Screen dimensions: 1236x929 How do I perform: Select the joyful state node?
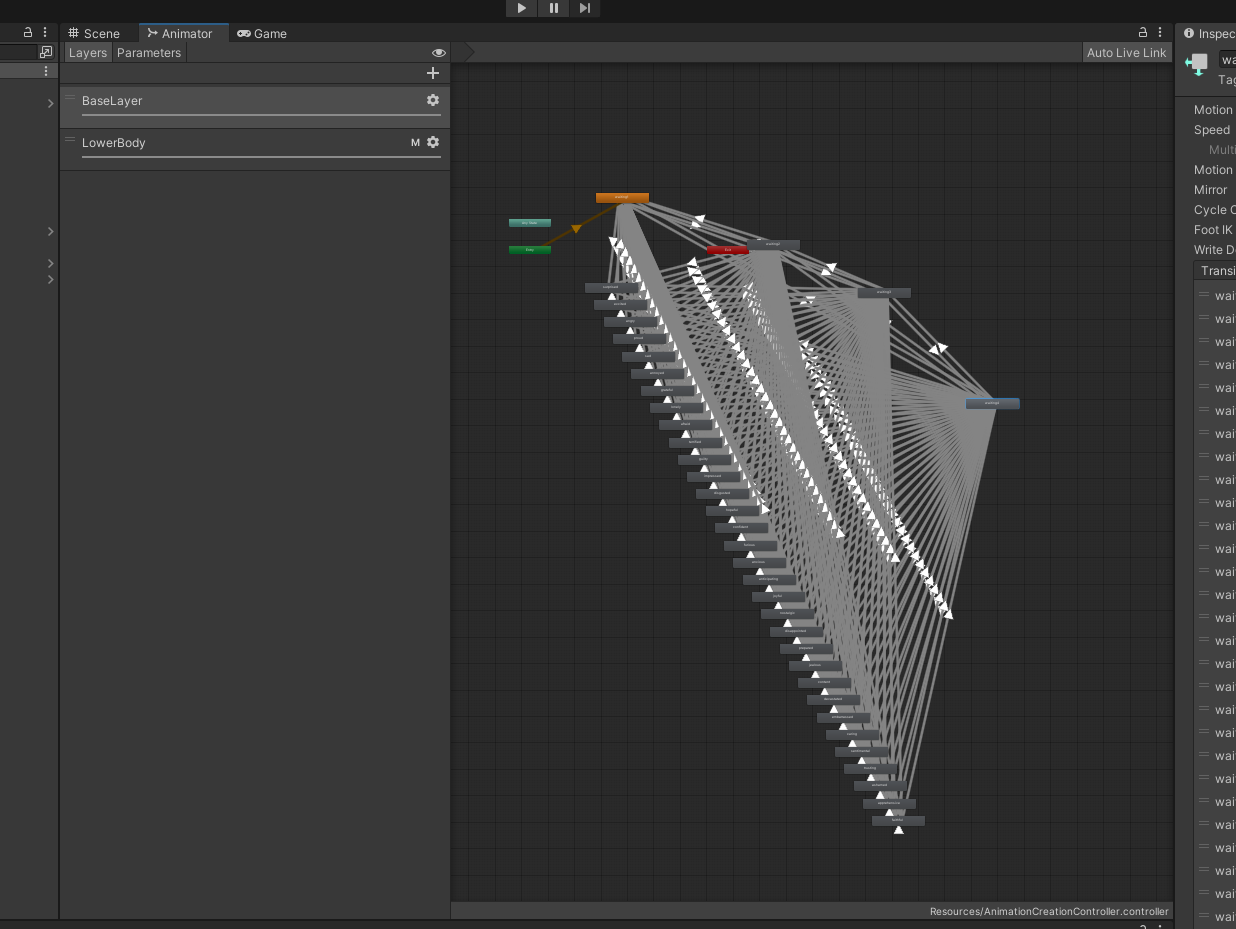coord(777,596)
